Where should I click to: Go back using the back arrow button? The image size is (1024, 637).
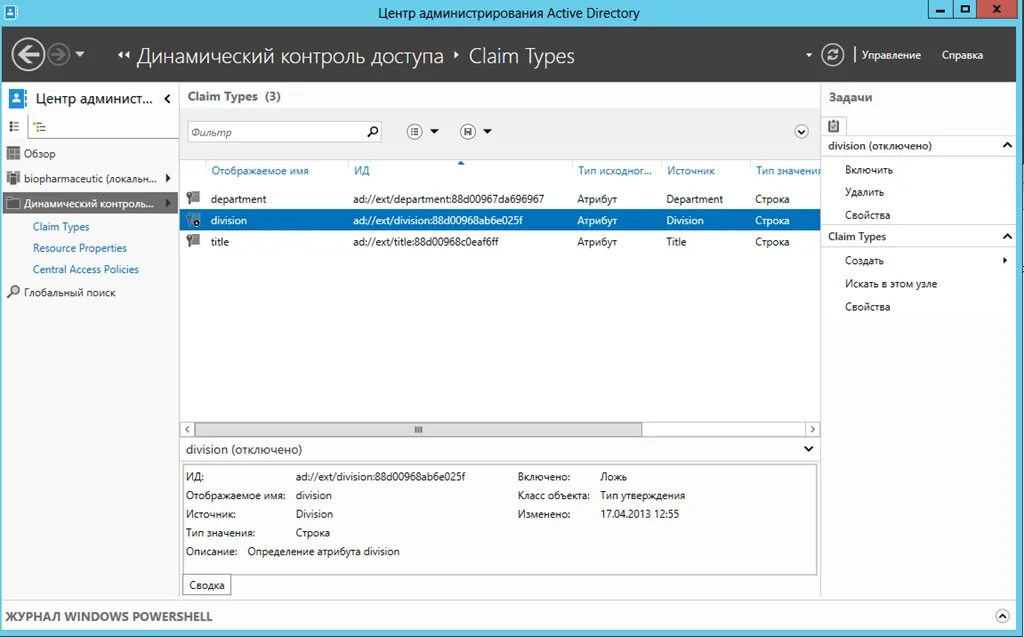[x=28, y=54]
